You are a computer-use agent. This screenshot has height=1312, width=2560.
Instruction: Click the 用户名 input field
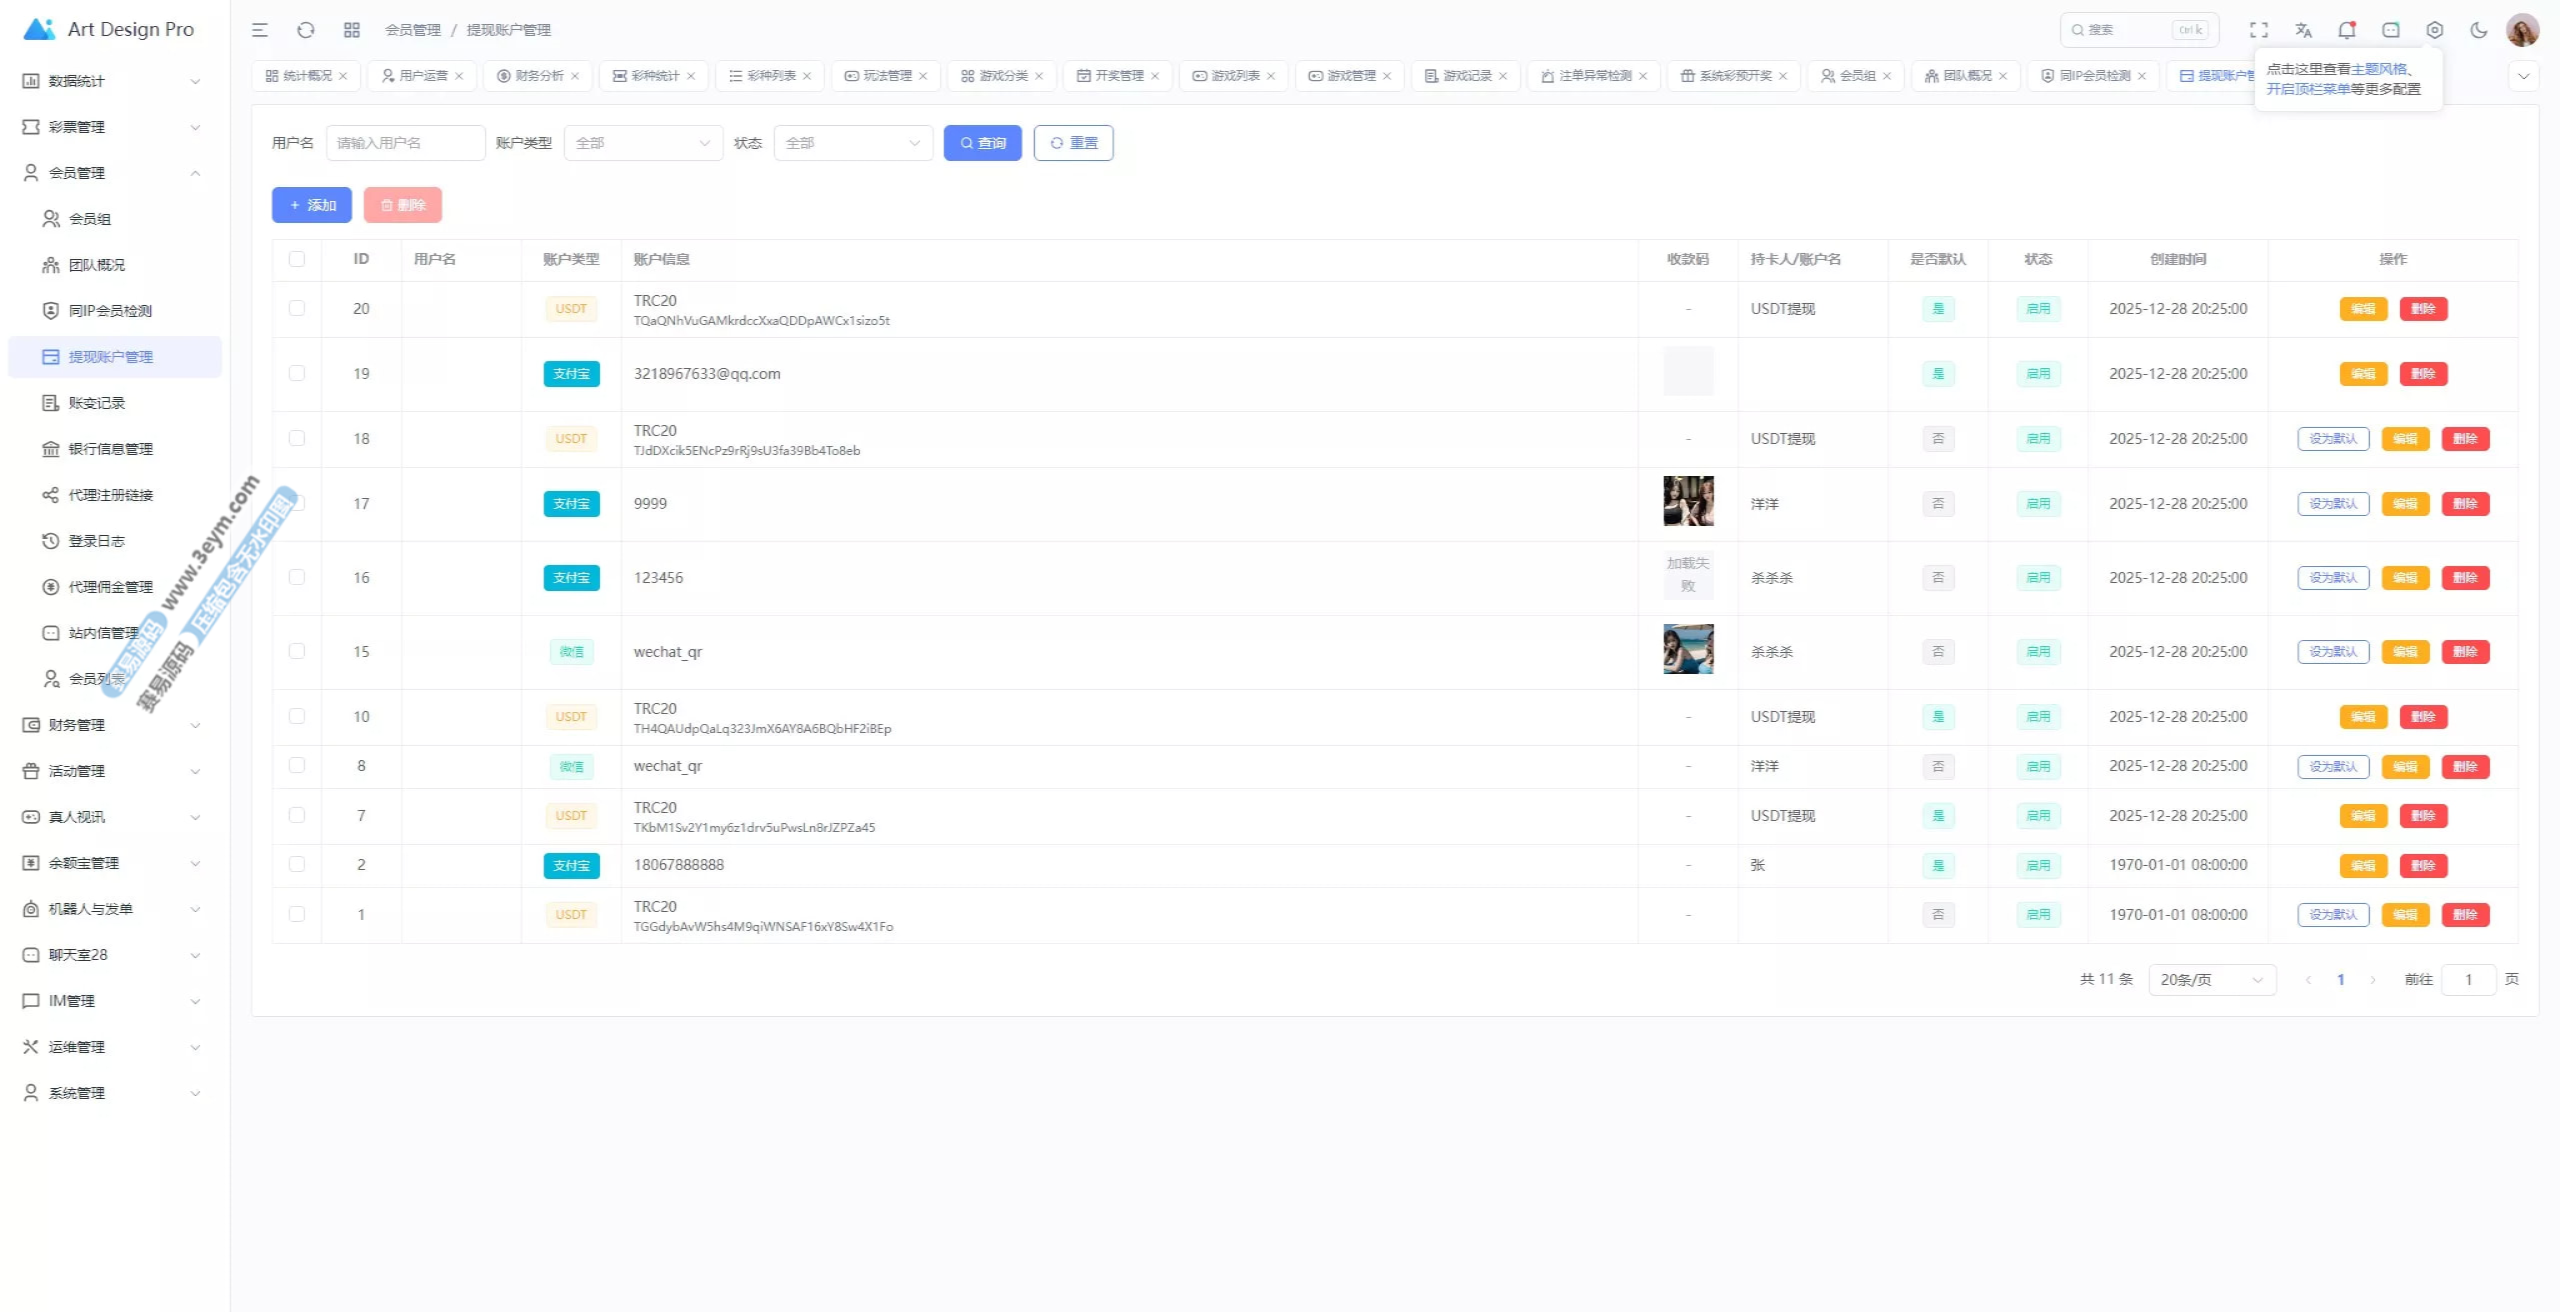pos(405,143)
